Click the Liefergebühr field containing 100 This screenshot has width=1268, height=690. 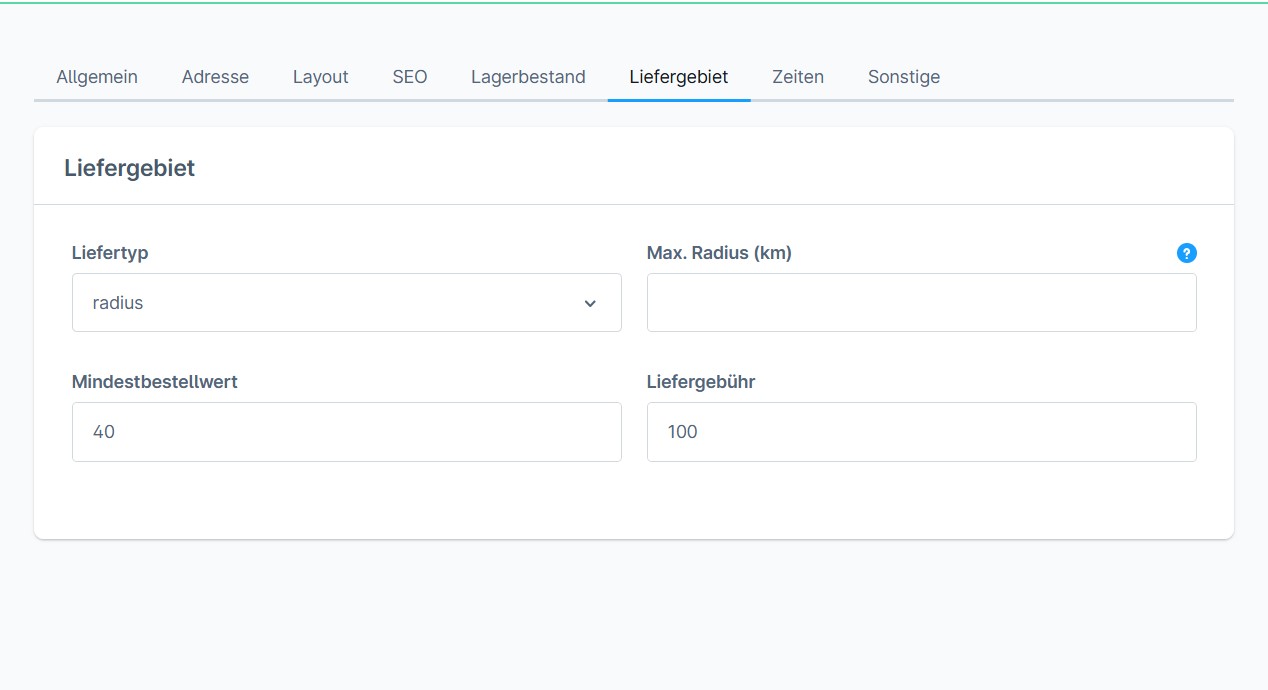[921, 432]
